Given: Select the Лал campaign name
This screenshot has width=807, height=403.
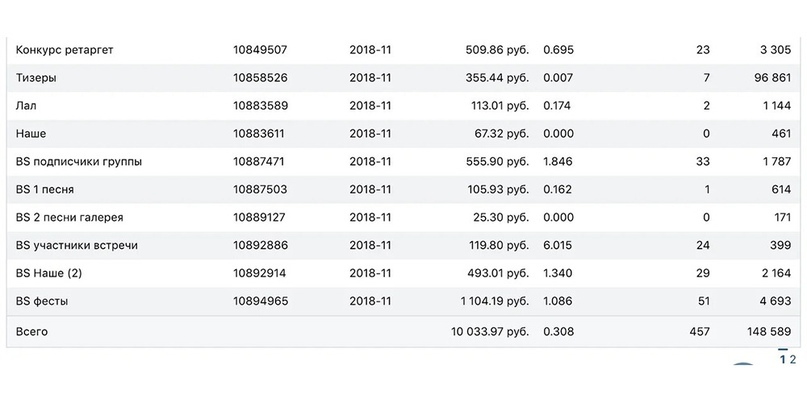Looking at the screenshot, I should [26, 106].
